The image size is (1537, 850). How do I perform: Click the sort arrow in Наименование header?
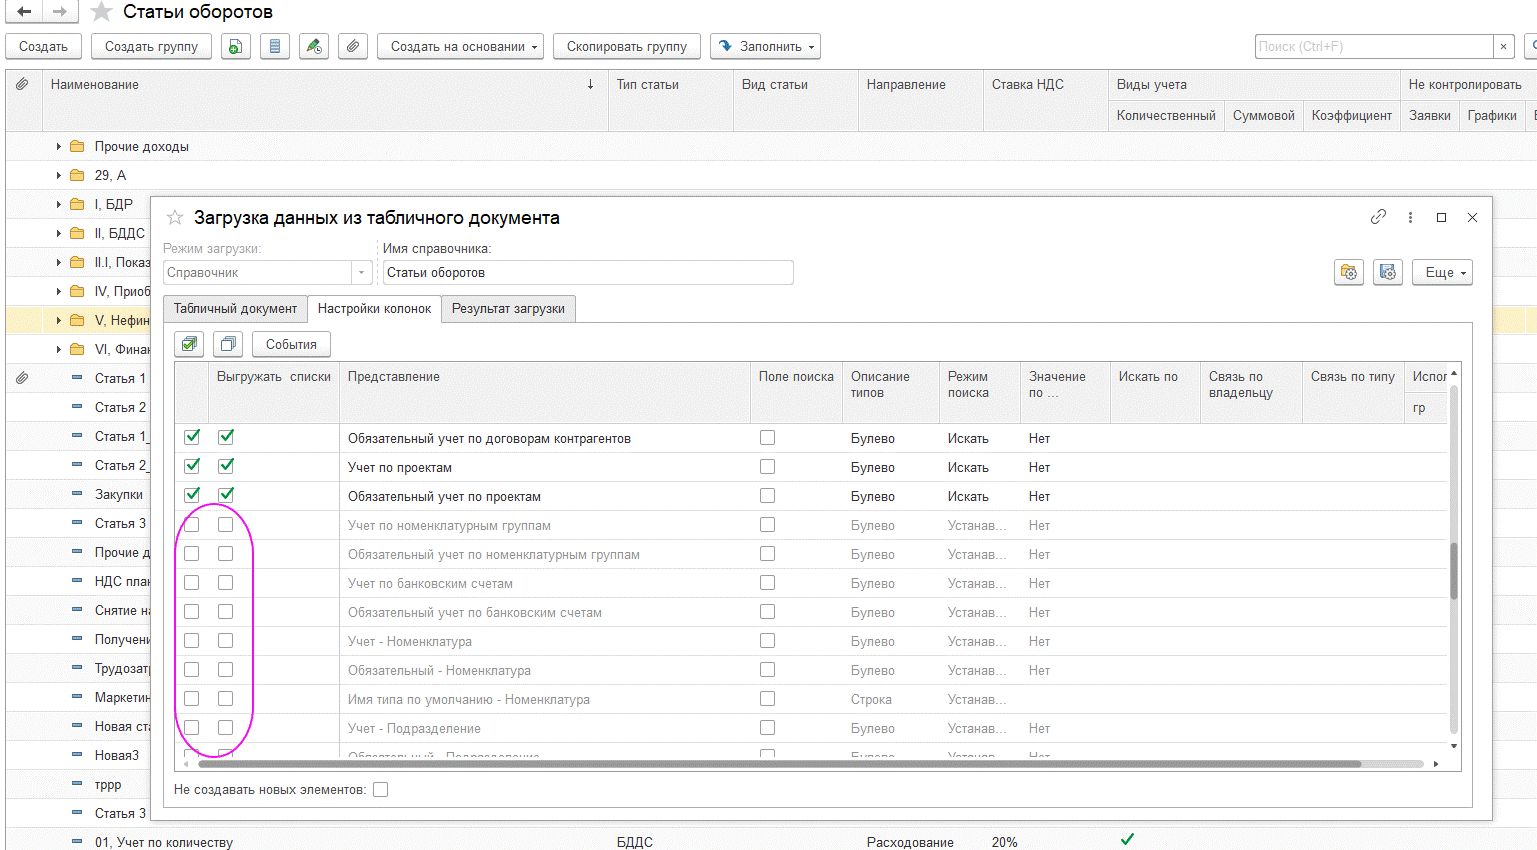point(590,85)
